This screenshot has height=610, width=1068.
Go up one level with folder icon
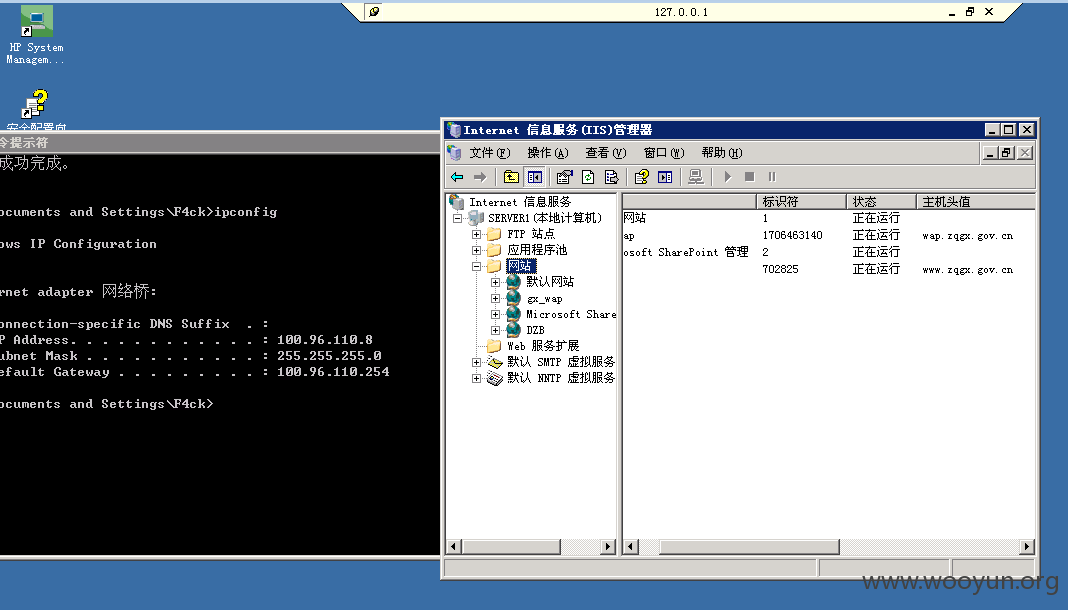tap(511, 177)
